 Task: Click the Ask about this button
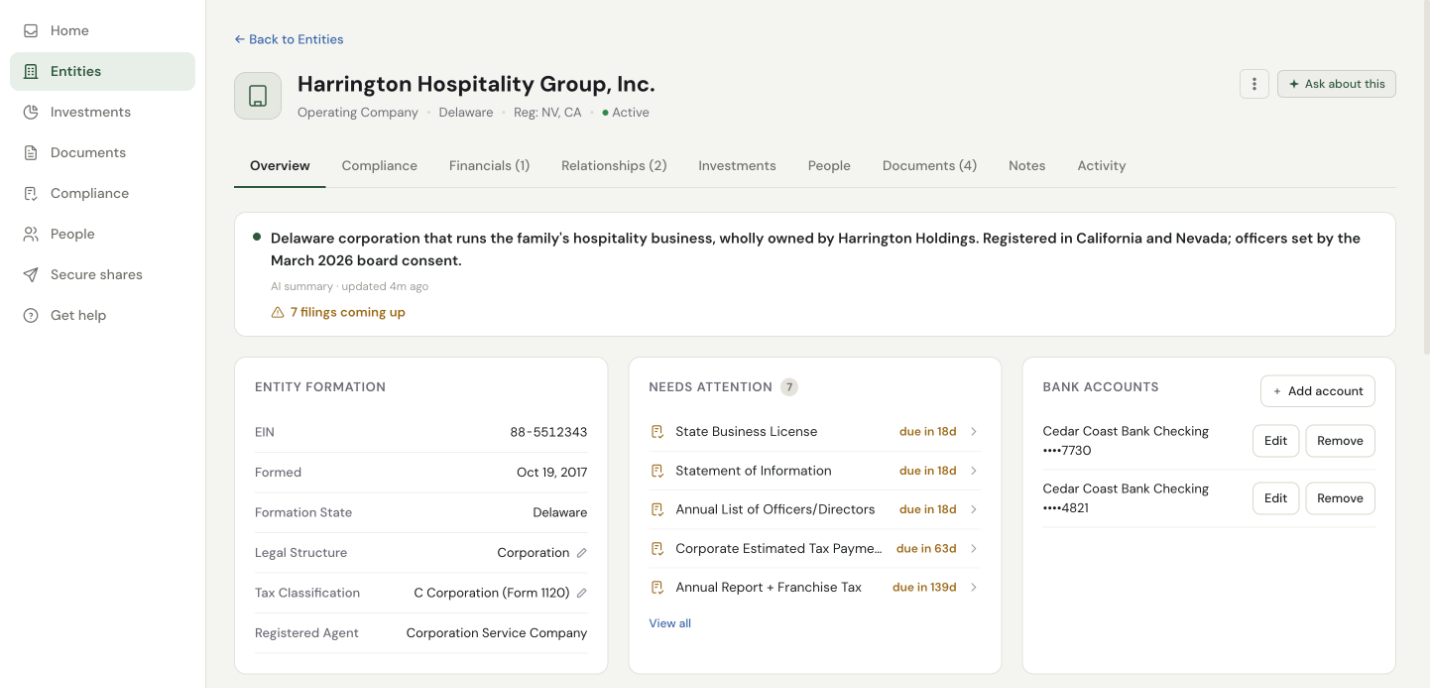click(x=1336, y=84)
